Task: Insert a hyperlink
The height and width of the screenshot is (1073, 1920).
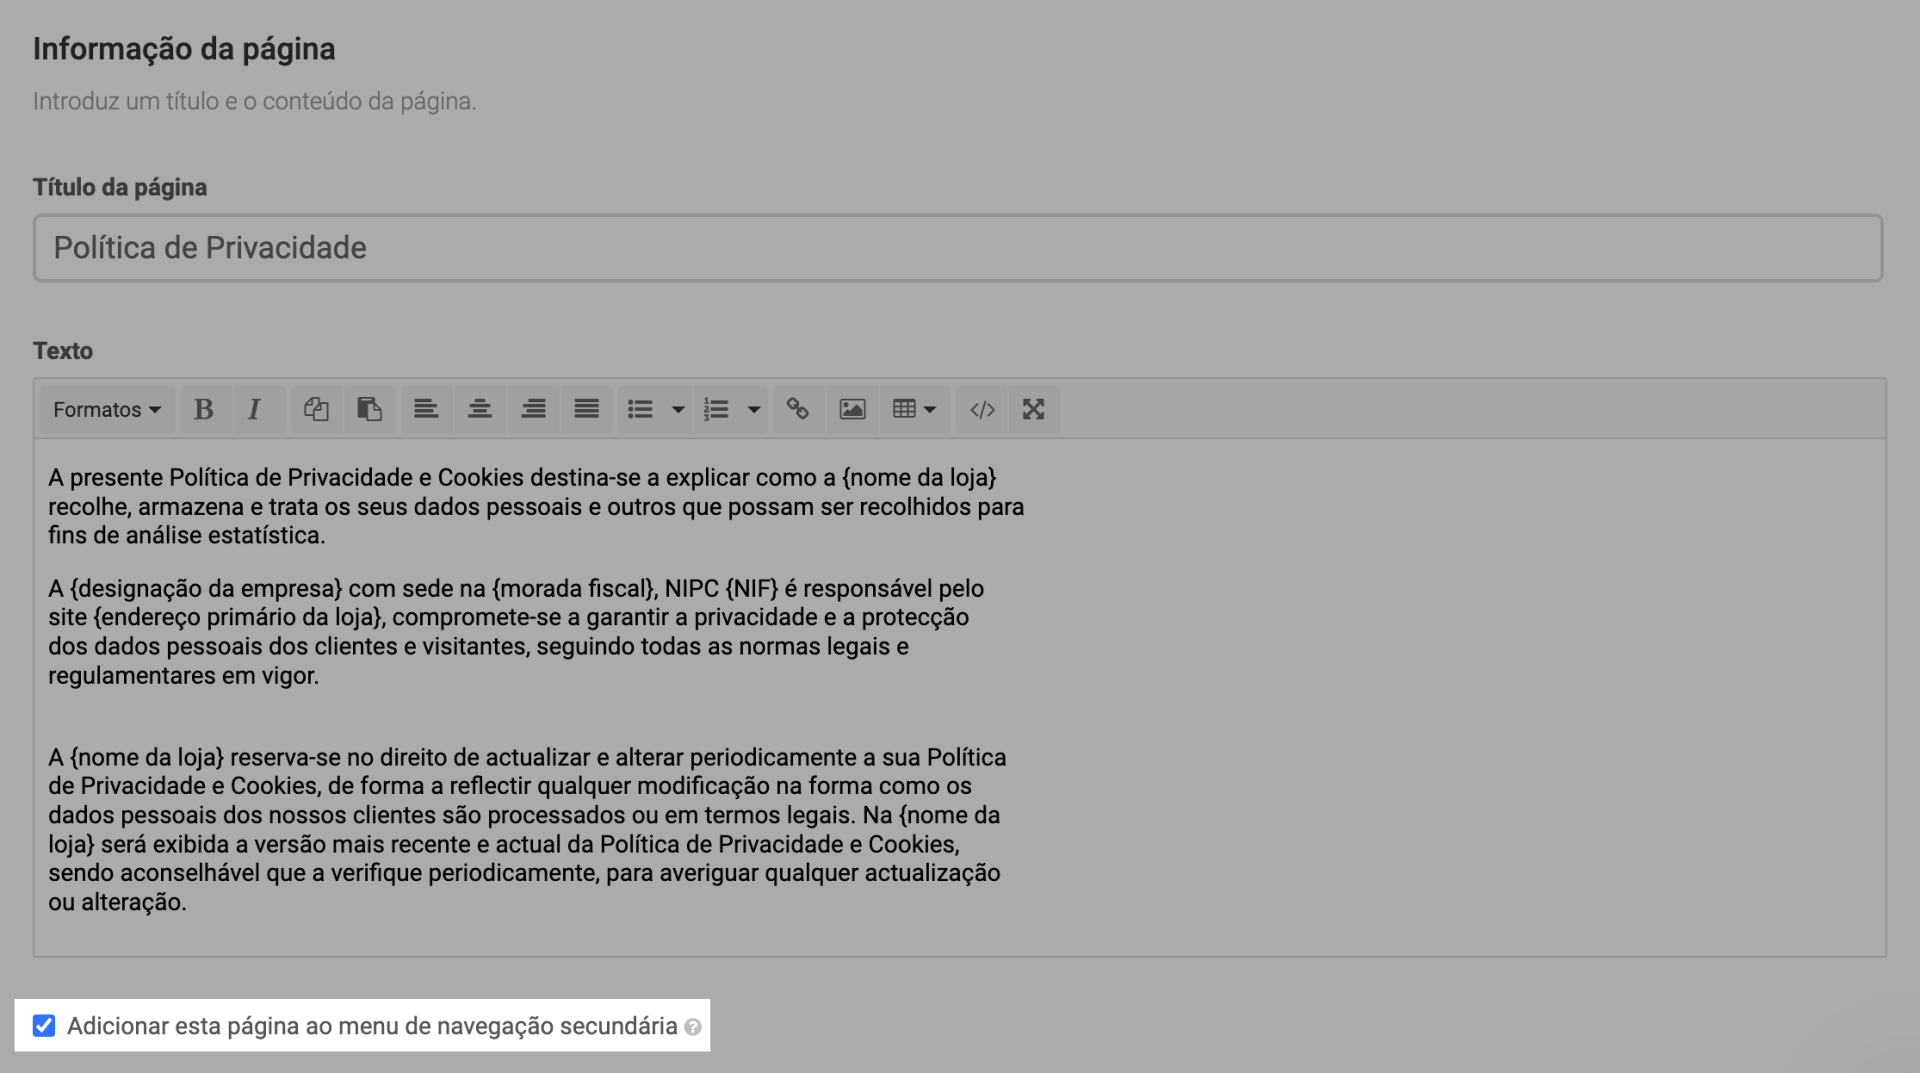Action: pos(797,409)
